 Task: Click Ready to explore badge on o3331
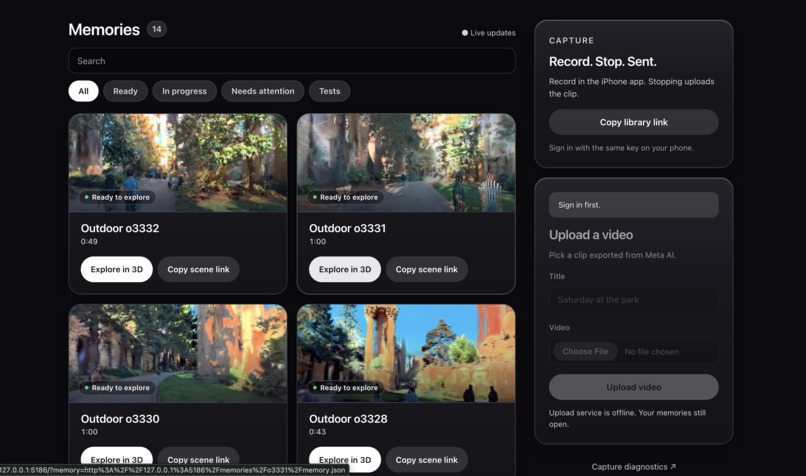point(345,197)
